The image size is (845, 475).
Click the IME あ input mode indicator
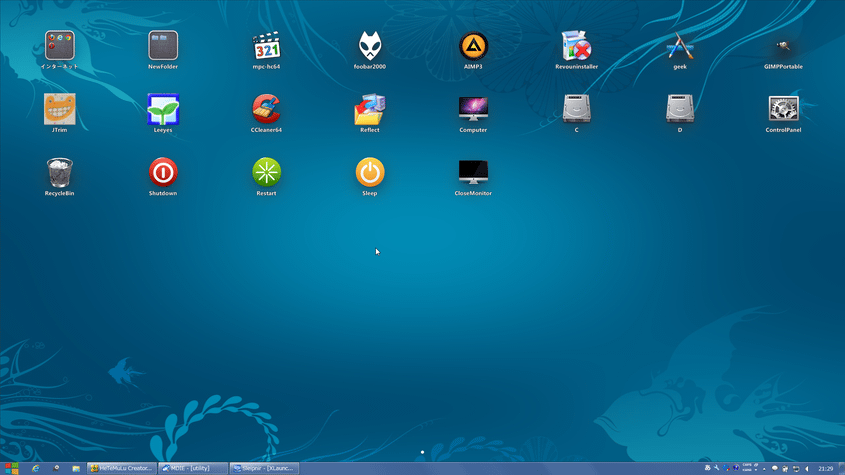pyautogui.click(x=708, y=468)
